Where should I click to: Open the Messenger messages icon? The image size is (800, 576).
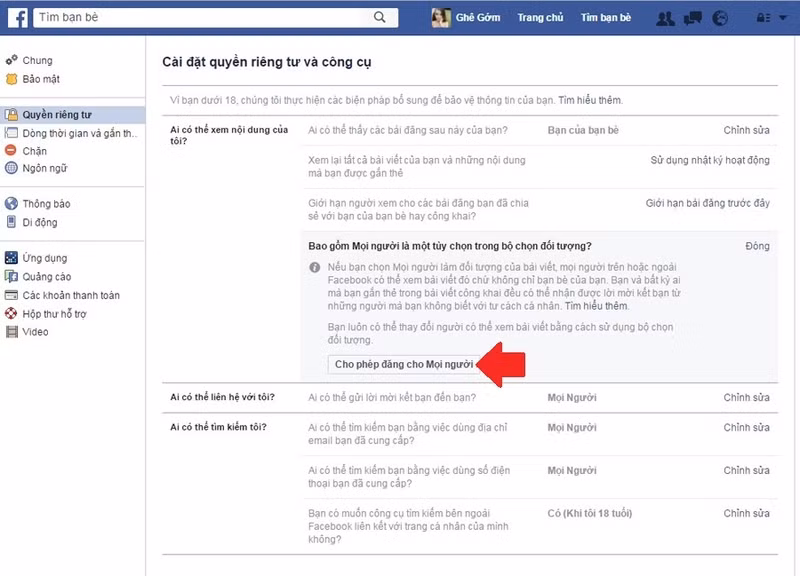(692, 15)
